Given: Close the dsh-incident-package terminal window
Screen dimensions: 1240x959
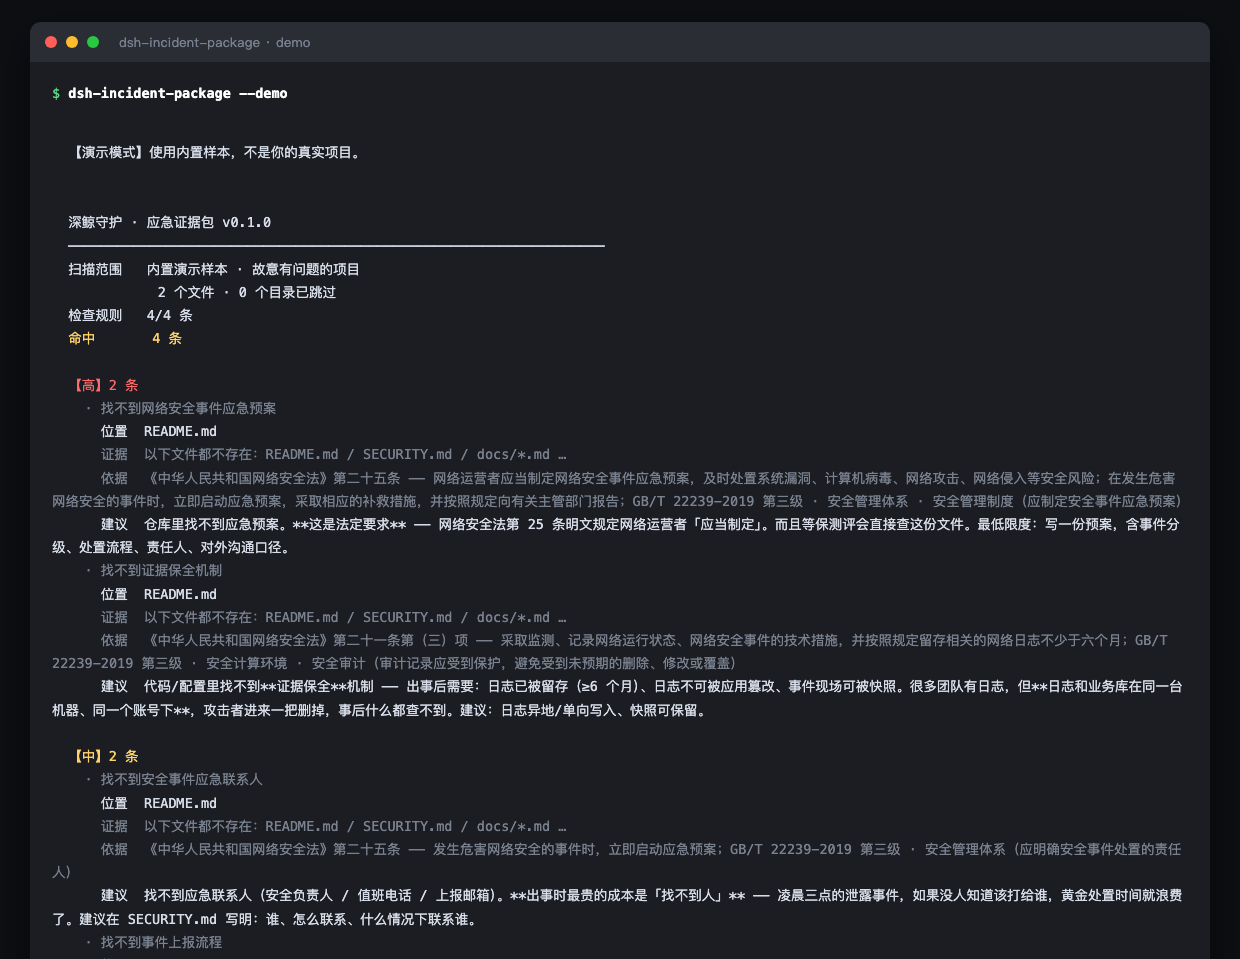Looking at the screenshot, I should click(51, 42).
